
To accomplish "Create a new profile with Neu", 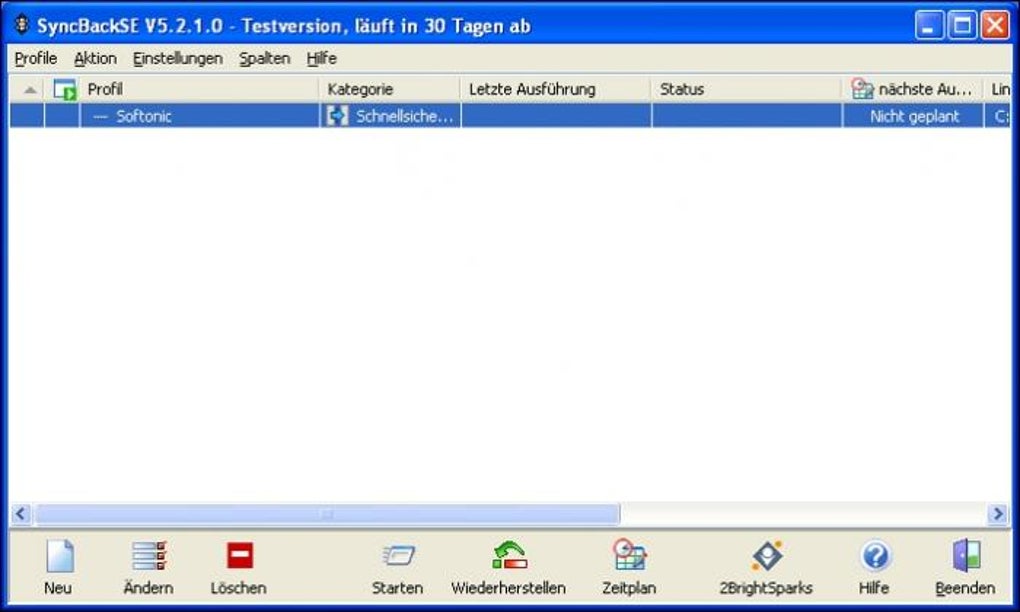I will 59,567.
